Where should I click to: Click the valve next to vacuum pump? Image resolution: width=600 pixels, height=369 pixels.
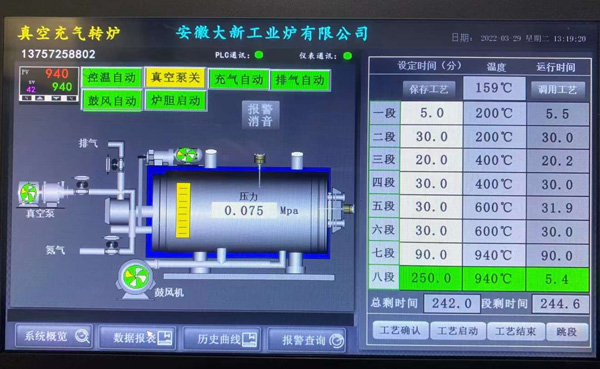pyautogui.click(x=82, y=185)
